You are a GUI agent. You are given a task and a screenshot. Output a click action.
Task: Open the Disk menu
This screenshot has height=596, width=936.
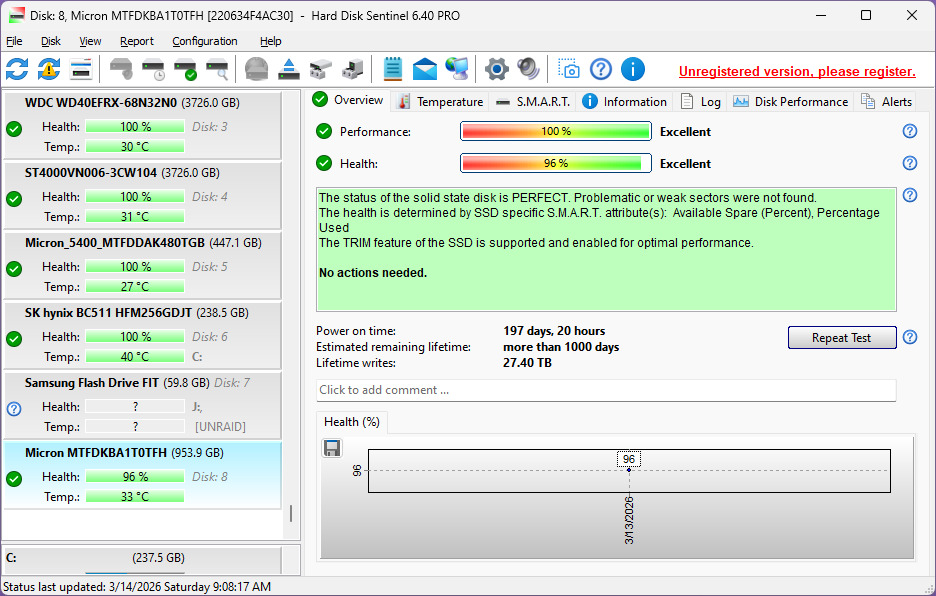coord(51,41)
